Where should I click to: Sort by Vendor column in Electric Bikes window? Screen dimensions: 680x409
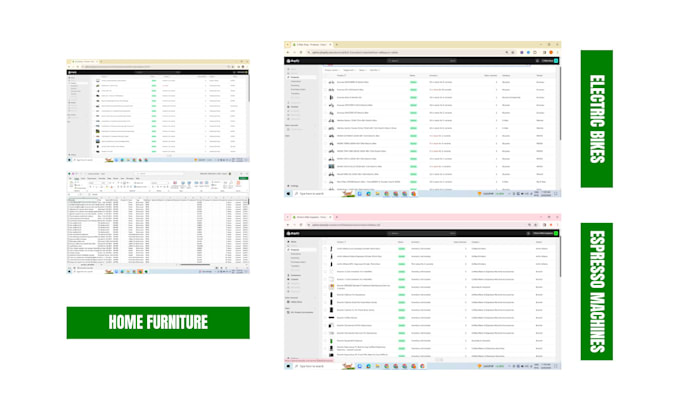539,75
